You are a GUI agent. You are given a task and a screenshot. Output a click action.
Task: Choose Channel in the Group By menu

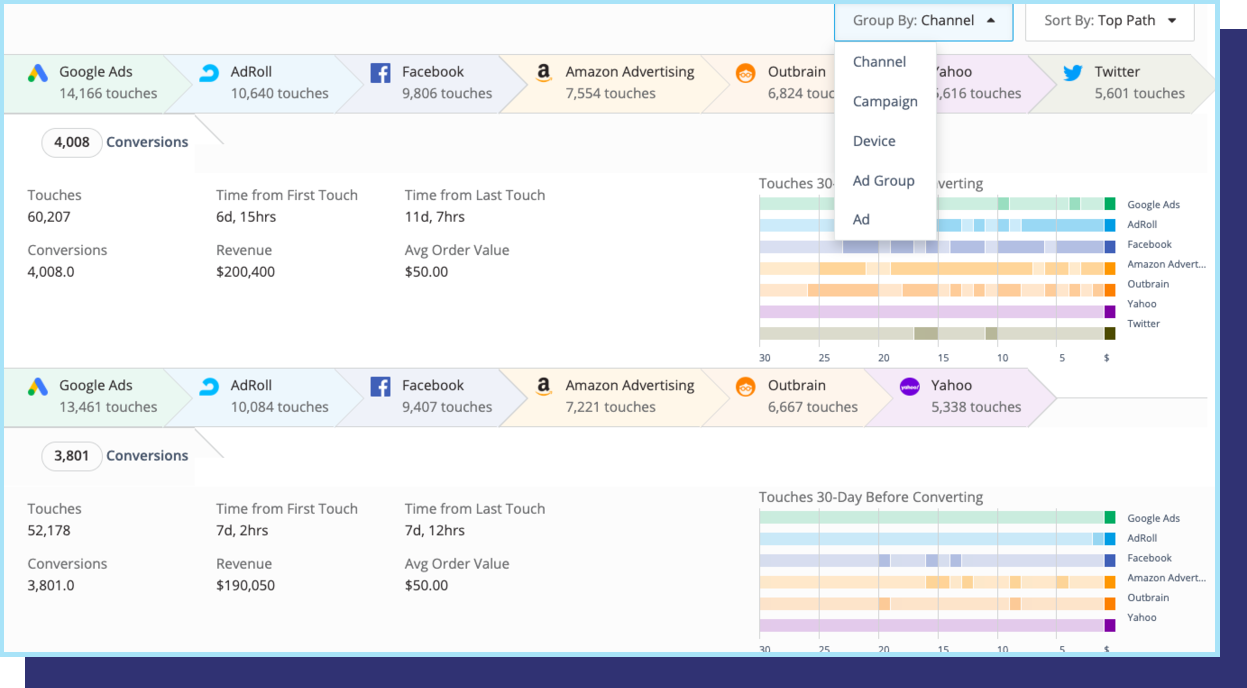pyautogui.click(x=880, y=62)
